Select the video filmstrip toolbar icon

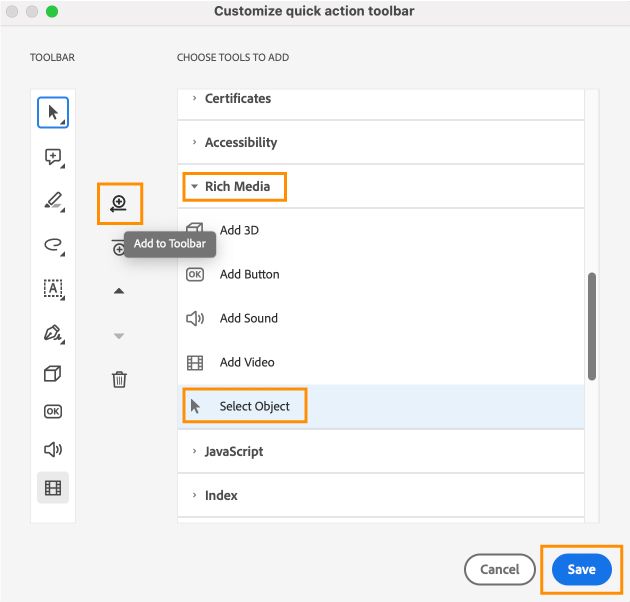point(53,488)
